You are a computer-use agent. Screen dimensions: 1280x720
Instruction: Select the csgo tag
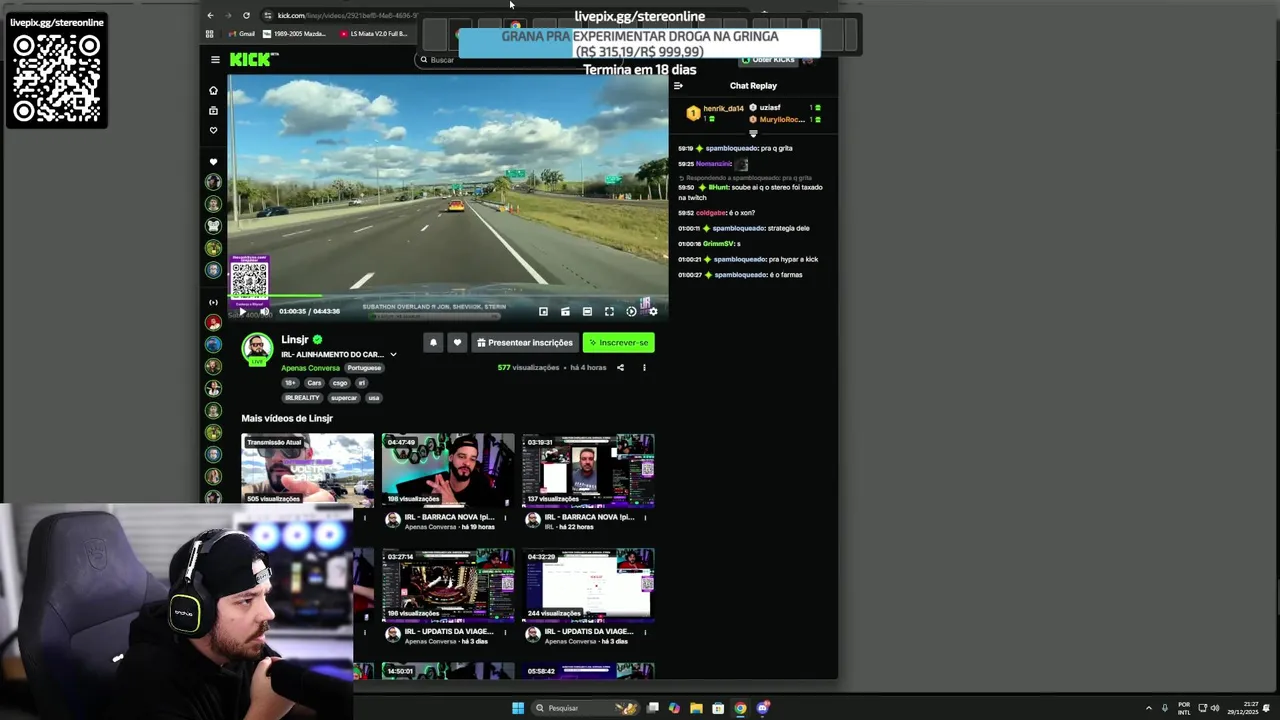coord(340,383)
